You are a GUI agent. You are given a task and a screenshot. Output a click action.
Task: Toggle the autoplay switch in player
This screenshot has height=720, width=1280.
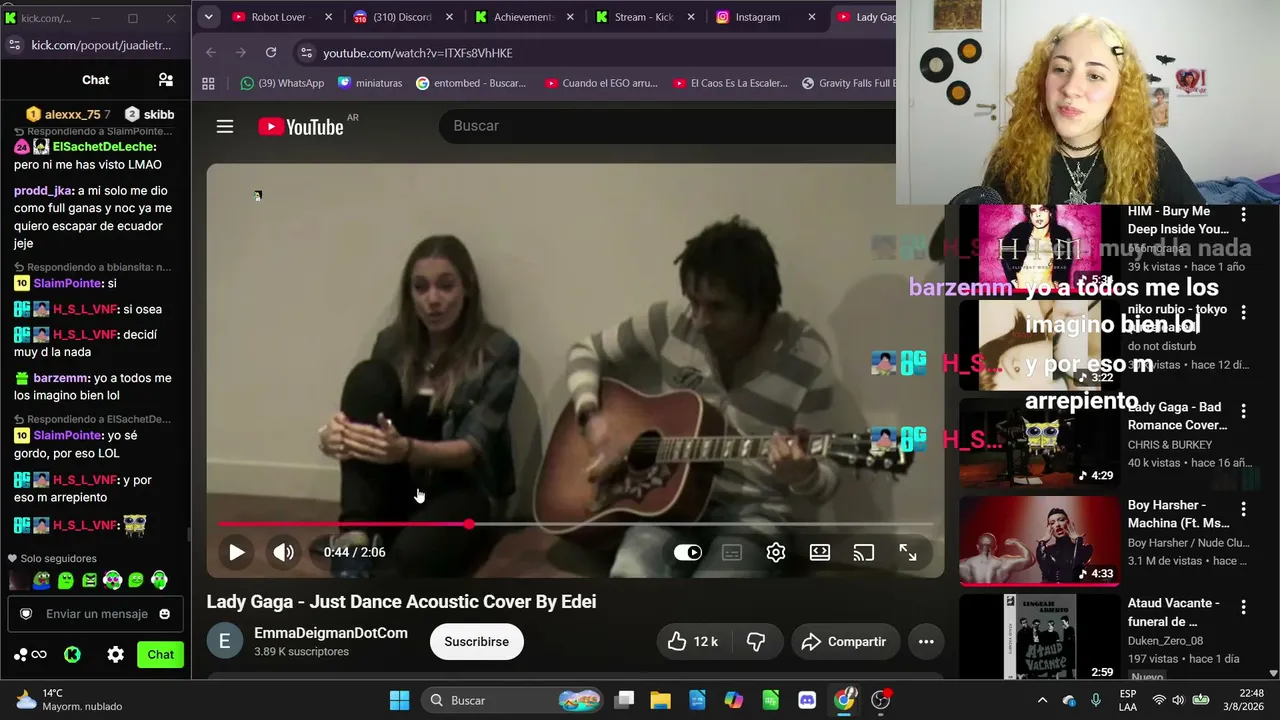[x=688, y=552]
